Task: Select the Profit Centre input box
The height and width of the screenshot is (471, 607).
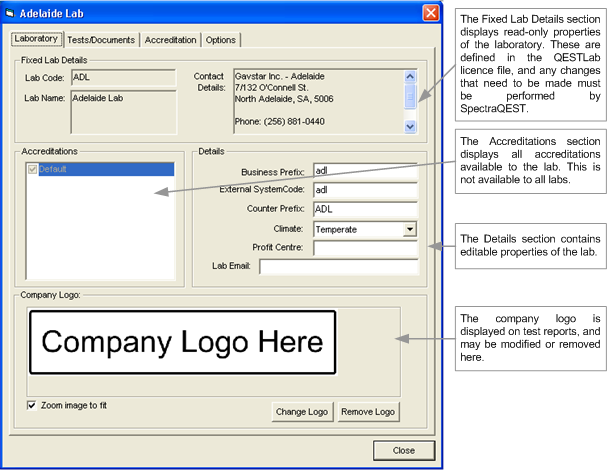Action: [364, 248]
